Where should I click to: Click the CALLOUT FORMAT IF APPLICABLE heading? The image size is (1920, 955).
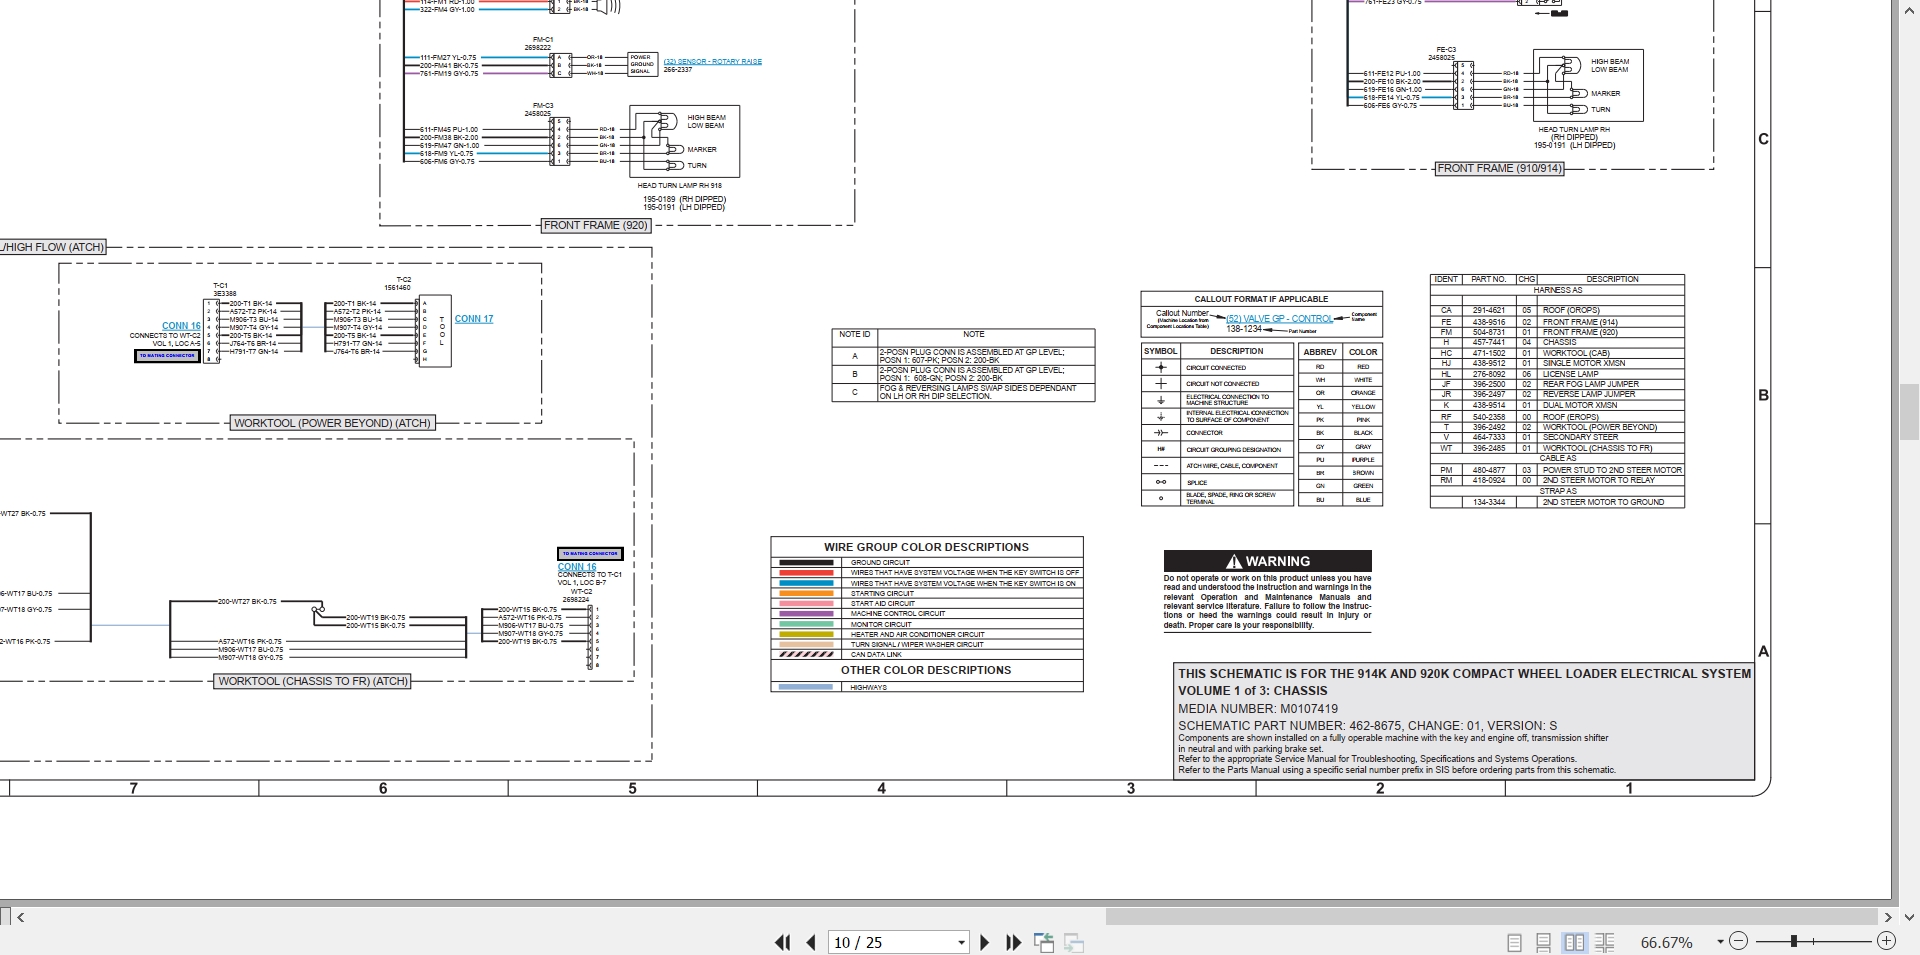[x=1261, y=299]
